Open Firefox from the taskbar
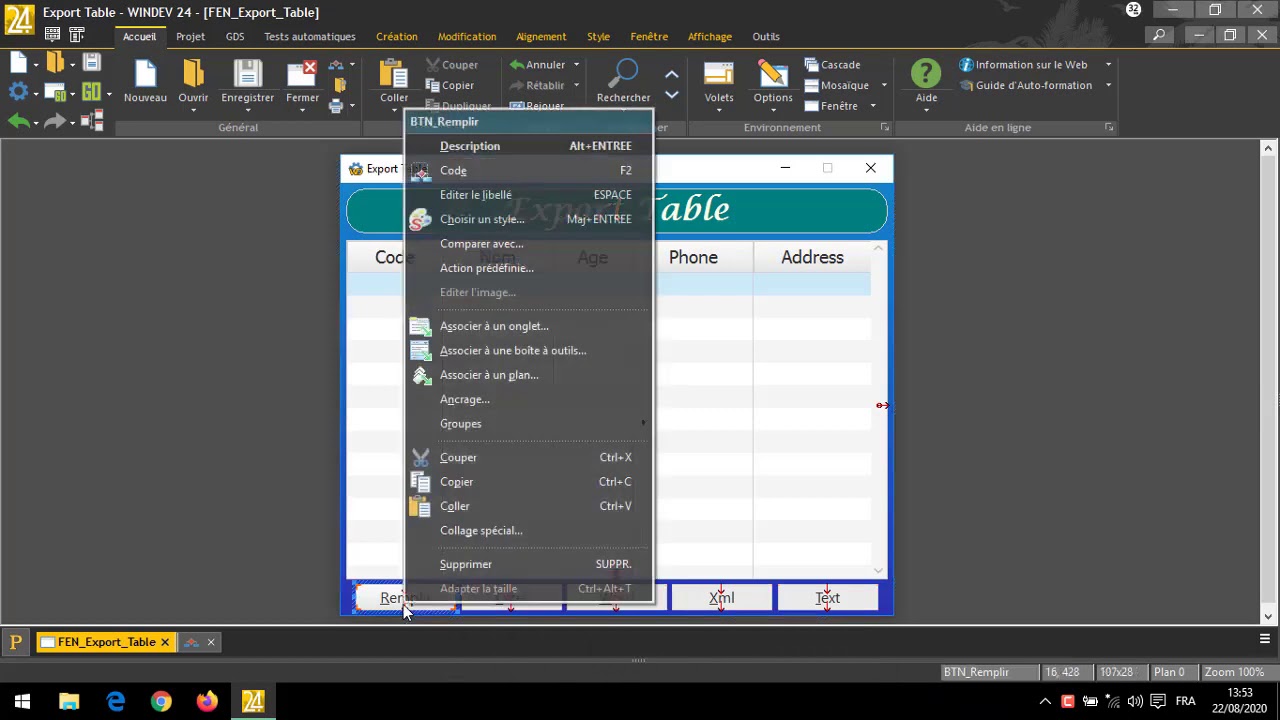1280x720 pixels. coord(207,701)
